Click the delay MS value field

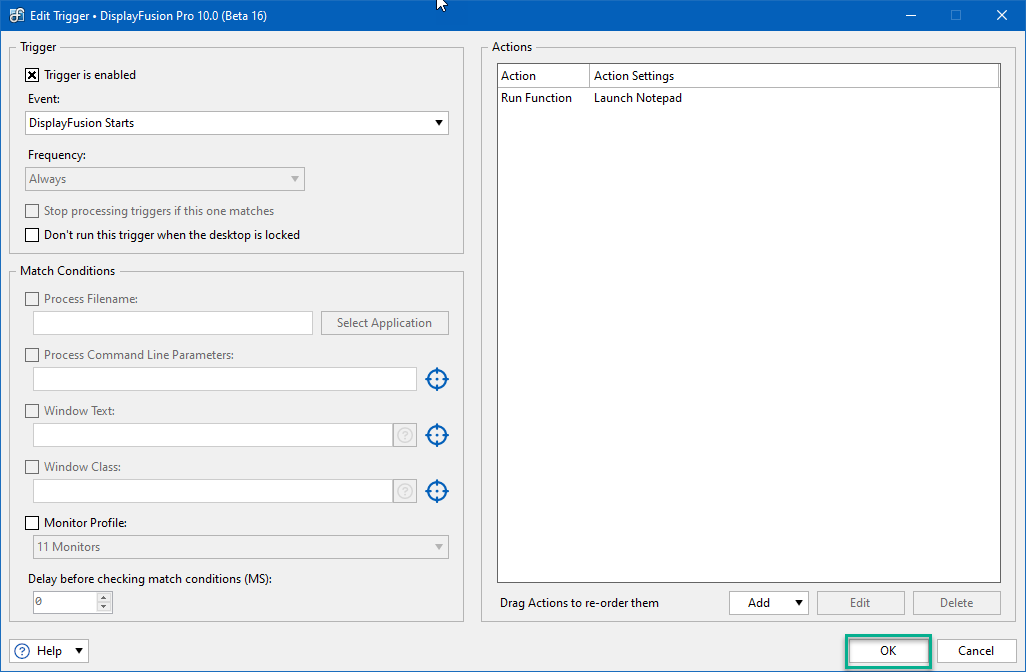65,602
